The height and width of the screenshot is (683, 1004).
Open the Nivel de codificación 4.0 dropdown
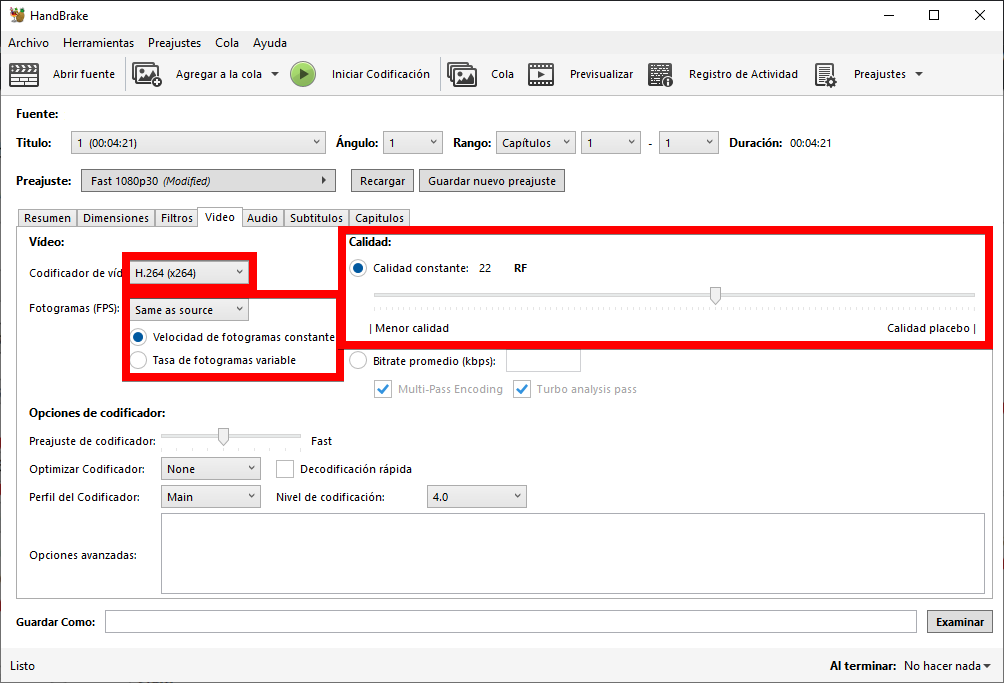tap(476, 497)
